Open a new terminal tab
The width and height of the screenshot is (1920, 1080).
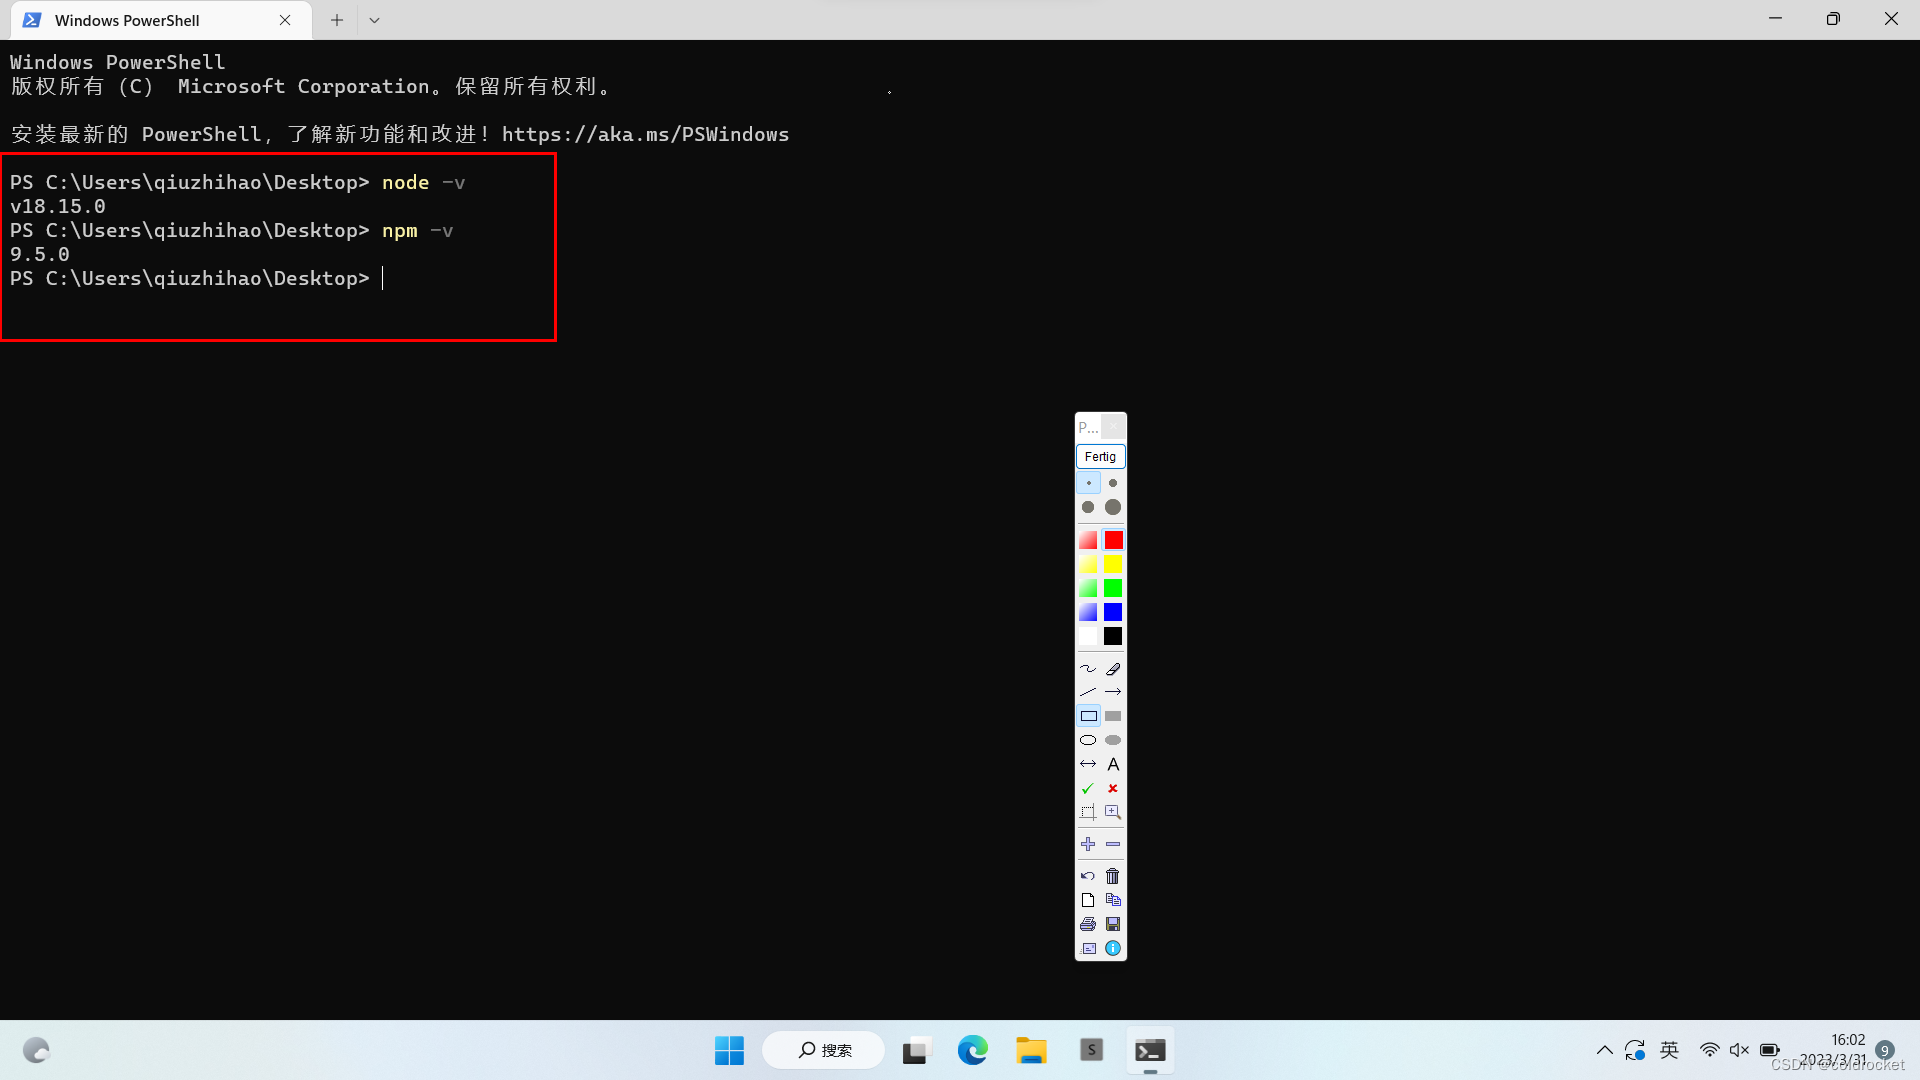tap(336, 20)
